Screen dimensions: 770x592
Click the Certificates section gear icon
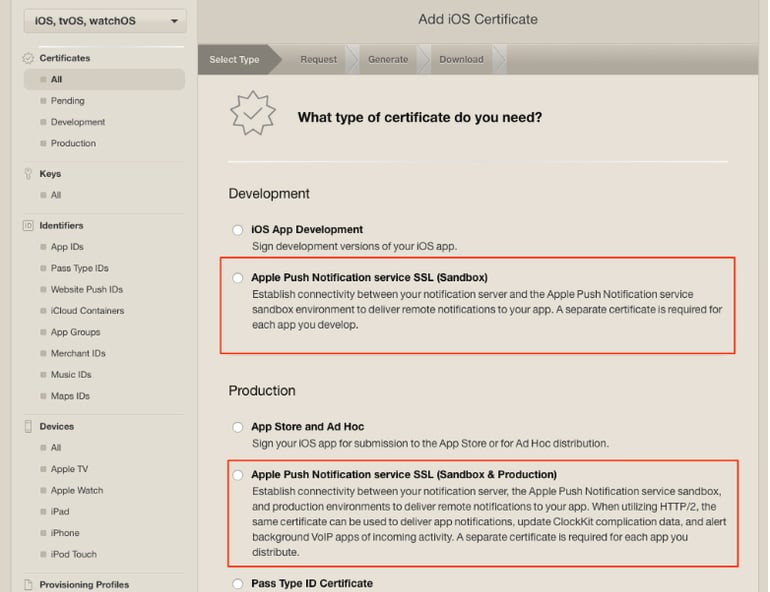(x=28, y=59)
